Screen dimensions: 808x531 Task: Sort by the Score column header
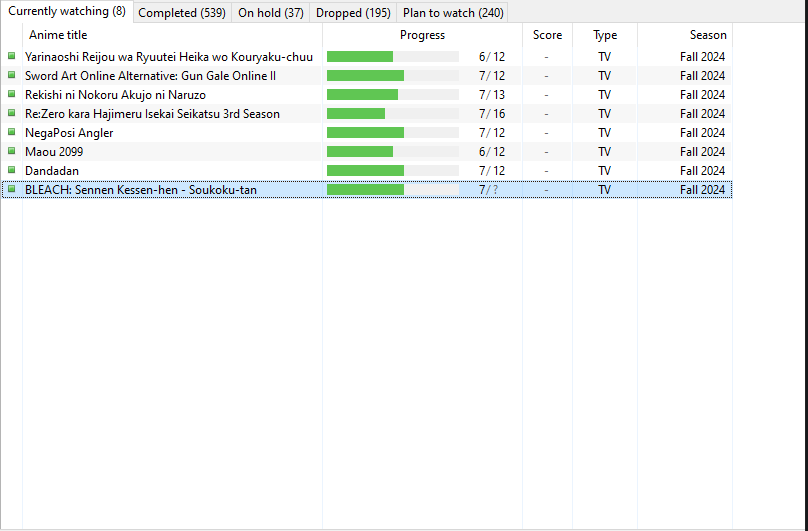pyautogui.click(x=547, y=35)
